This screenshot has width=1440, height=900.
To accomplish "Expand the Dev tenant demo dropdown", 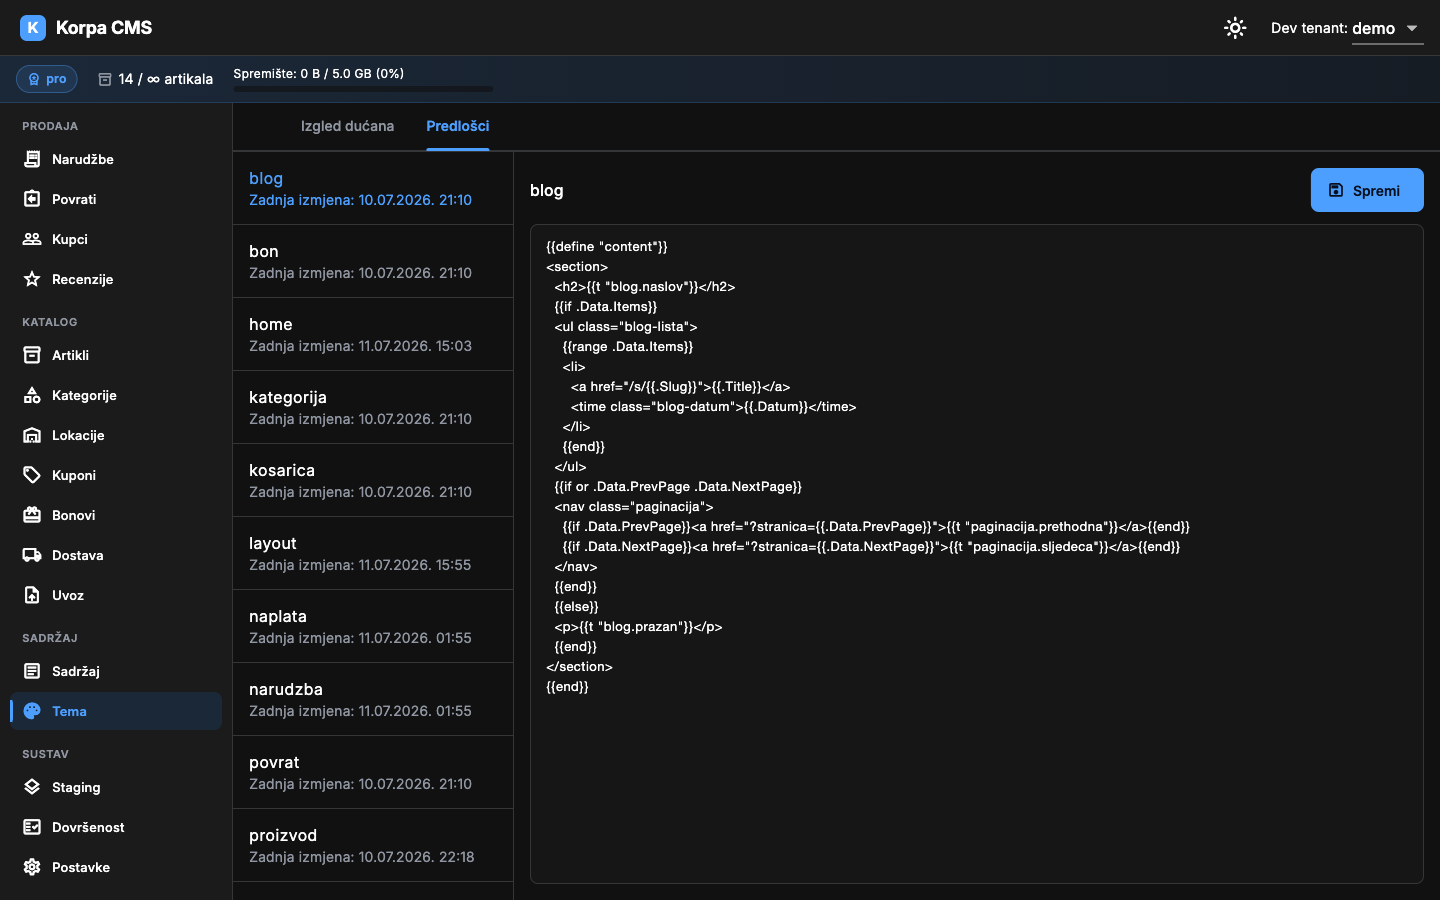I will pyautogui.click(x=1345, y=28).
